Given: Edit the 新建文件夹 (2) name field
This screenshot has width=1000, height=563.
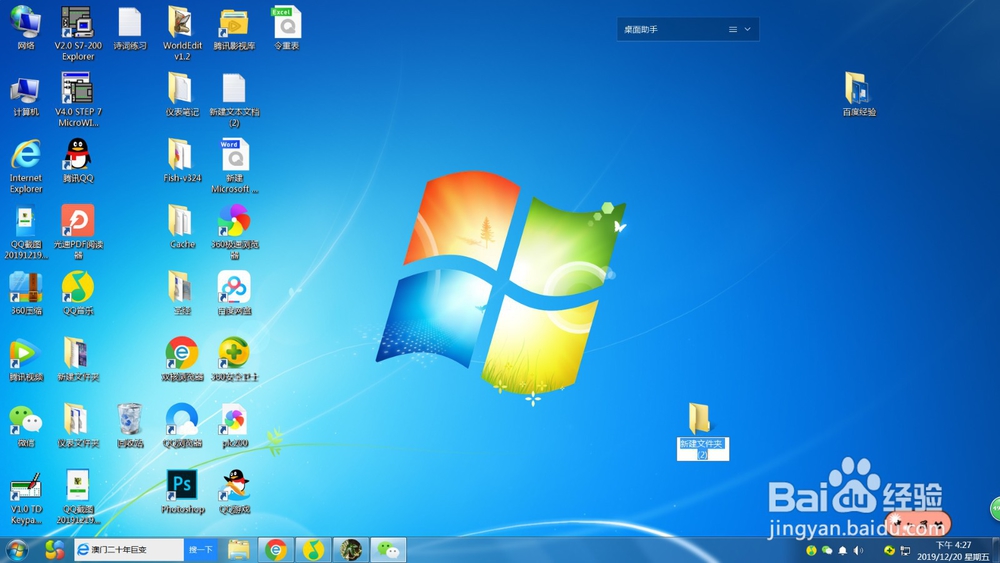Looking at the screenshot, I should coord(702,449).
